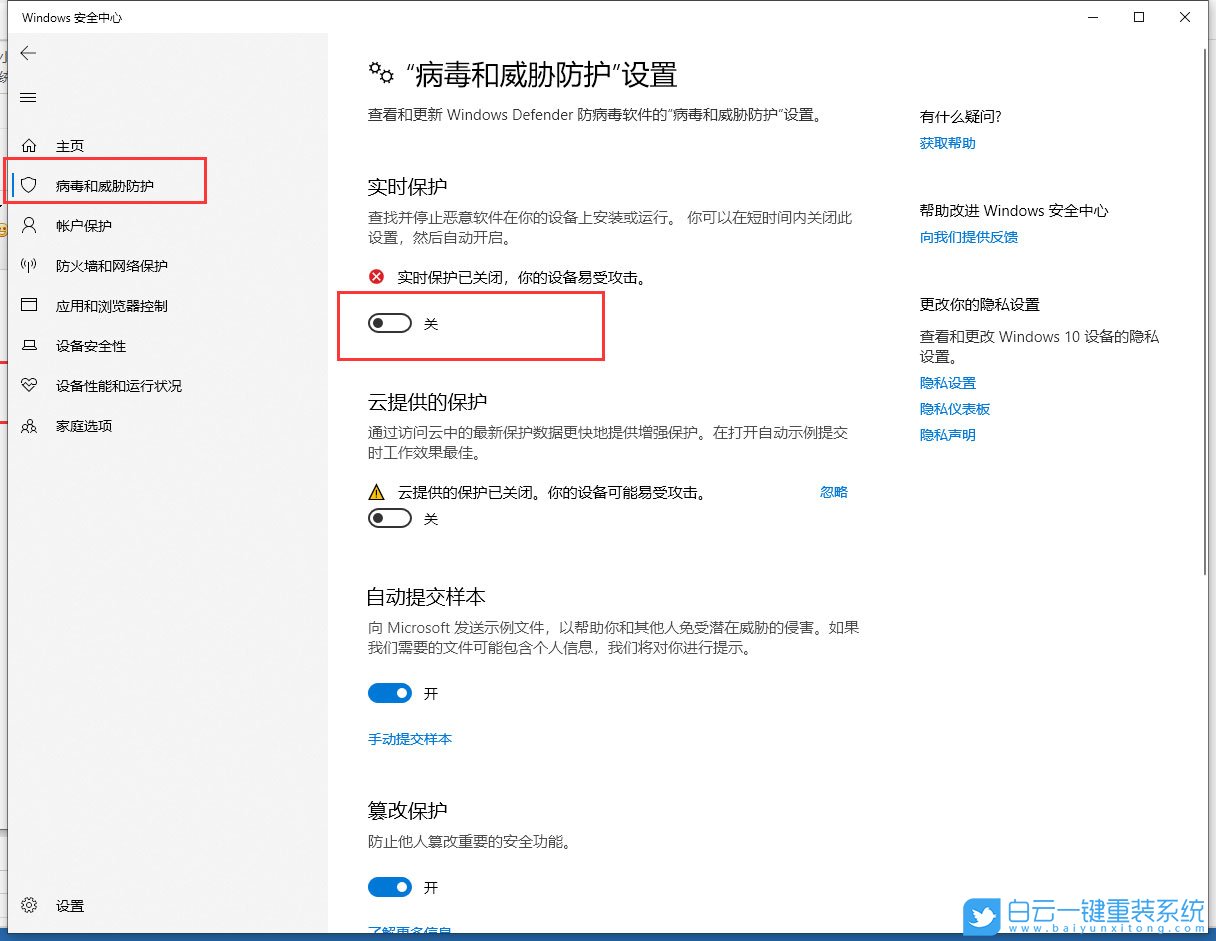Open 设备安全性 using the laptop icon

(x=30, y=345)
